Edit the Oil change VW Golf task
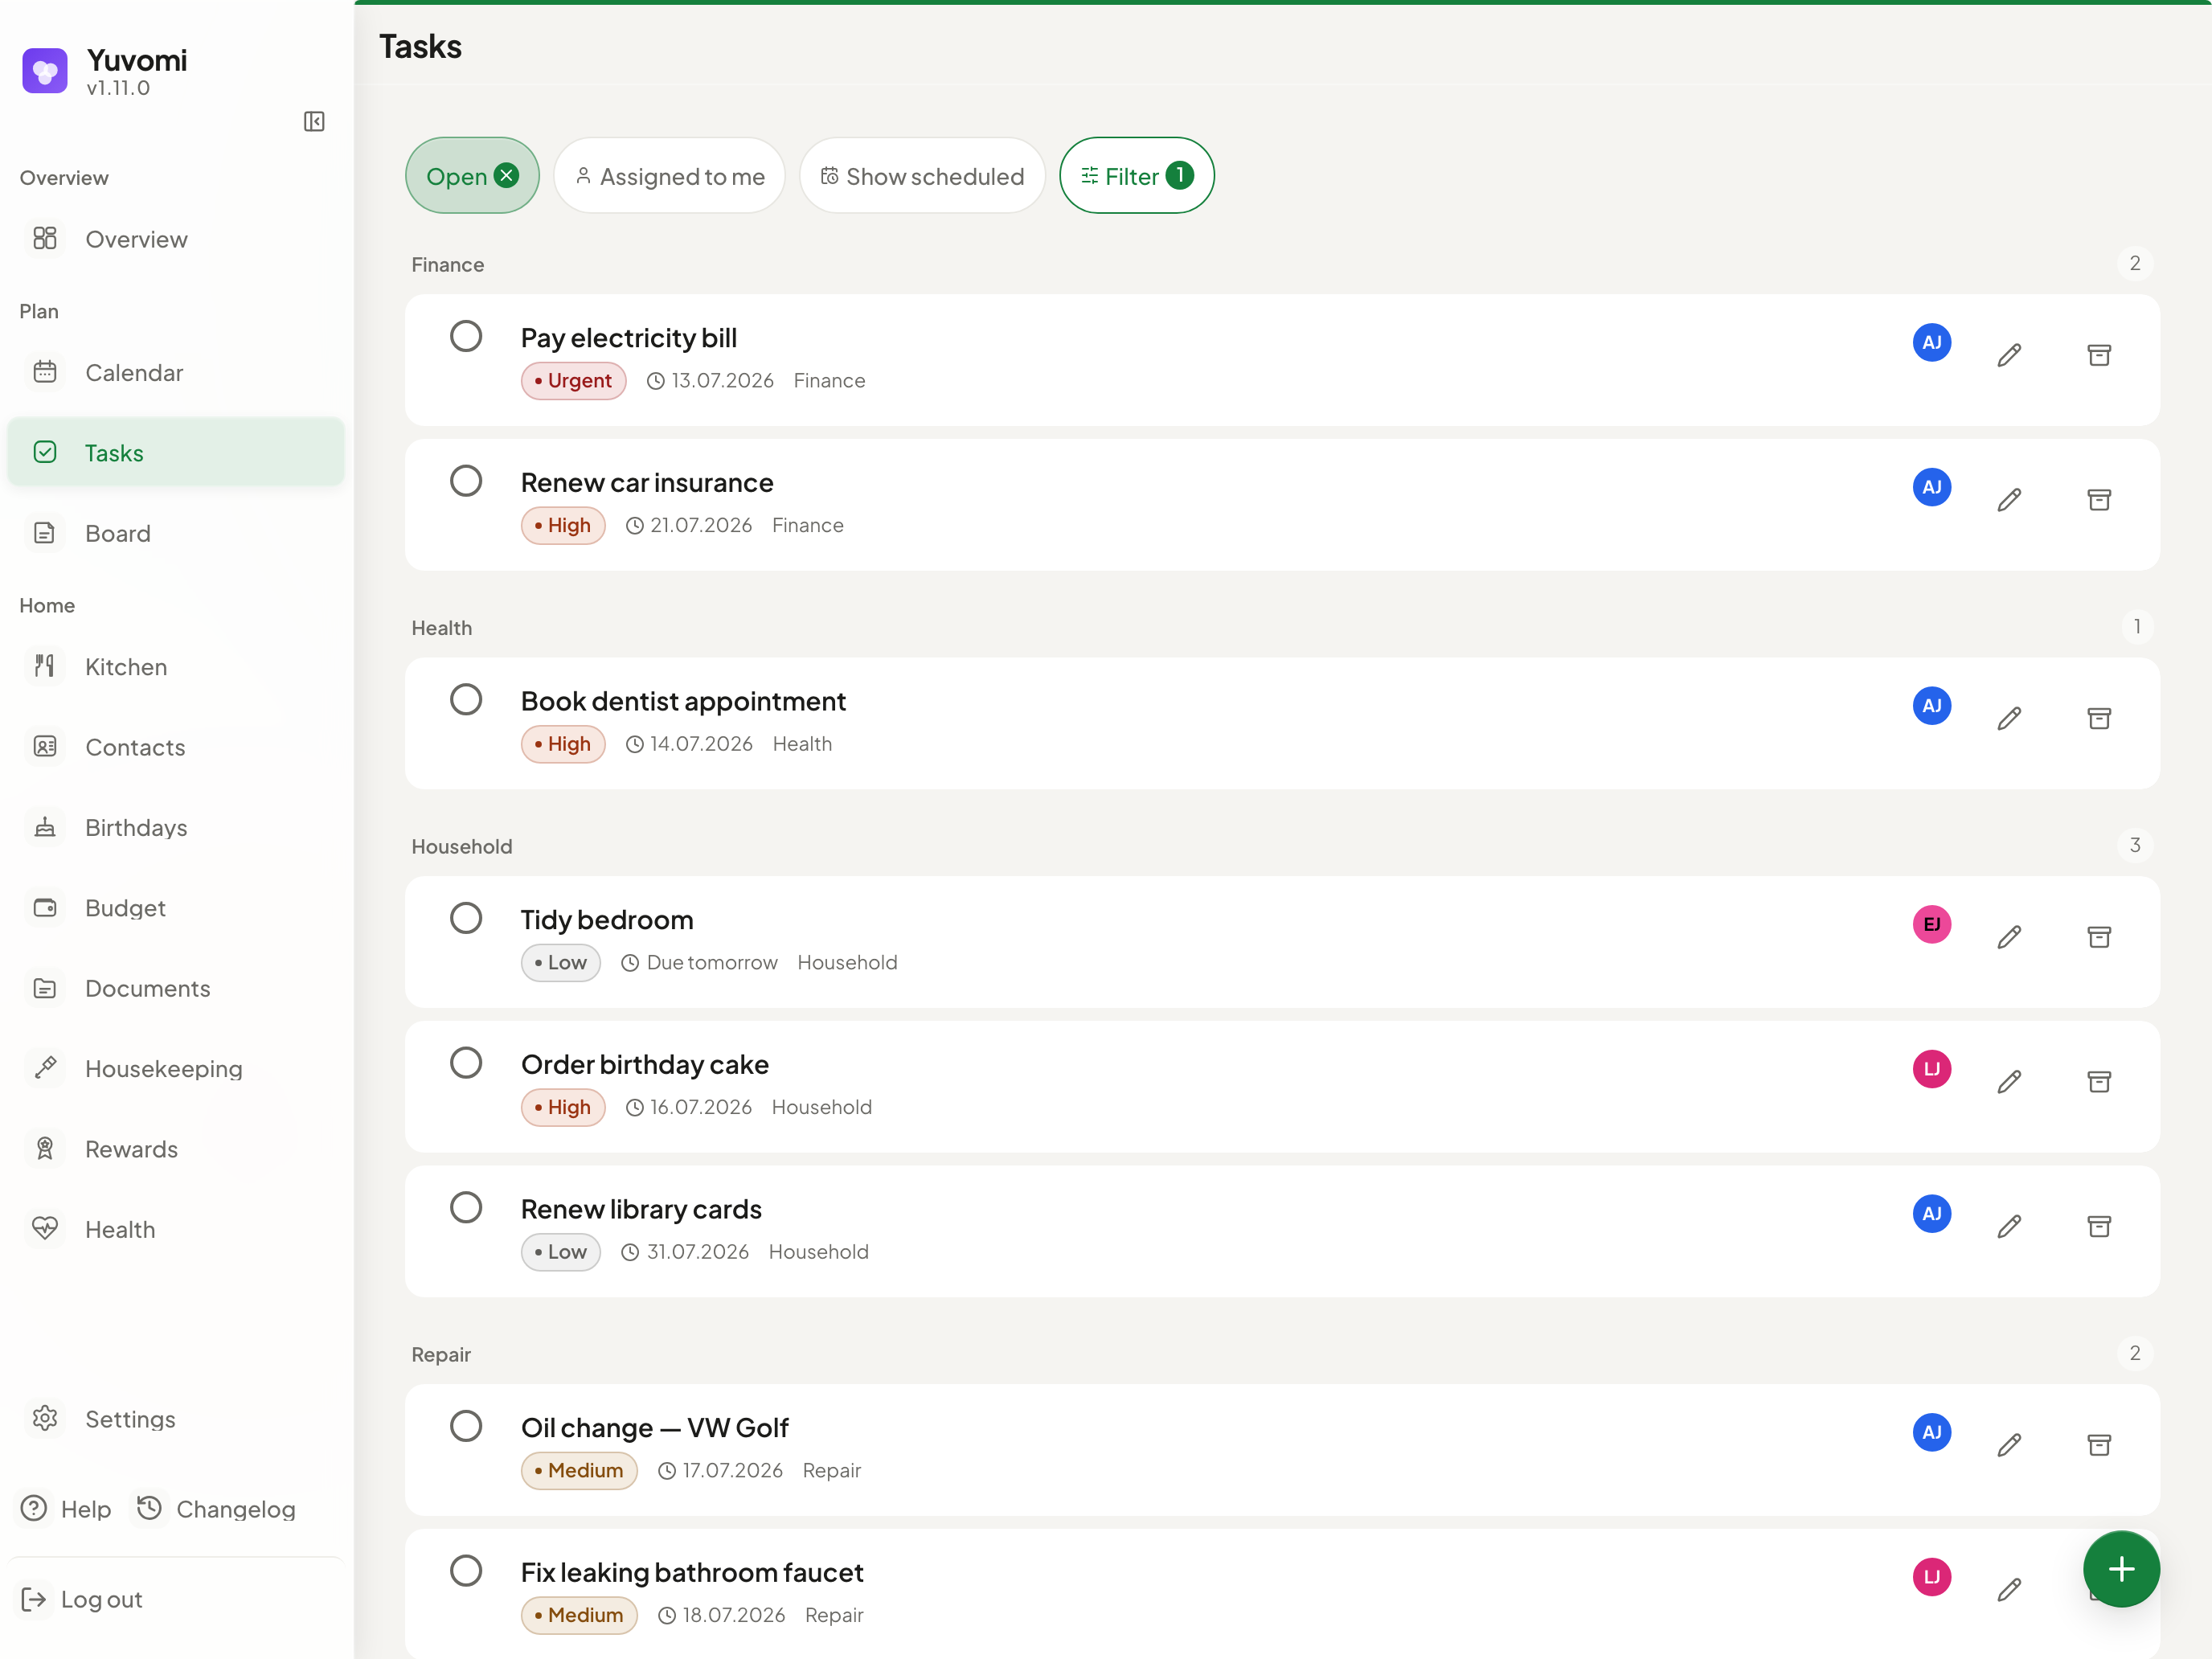Viewport: 2212px width, 1659px height. pos(2009,1445)
